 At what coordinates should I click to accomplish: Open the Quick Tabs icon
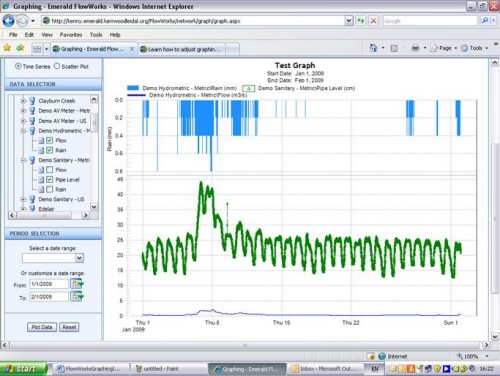(x=37, y=49)
